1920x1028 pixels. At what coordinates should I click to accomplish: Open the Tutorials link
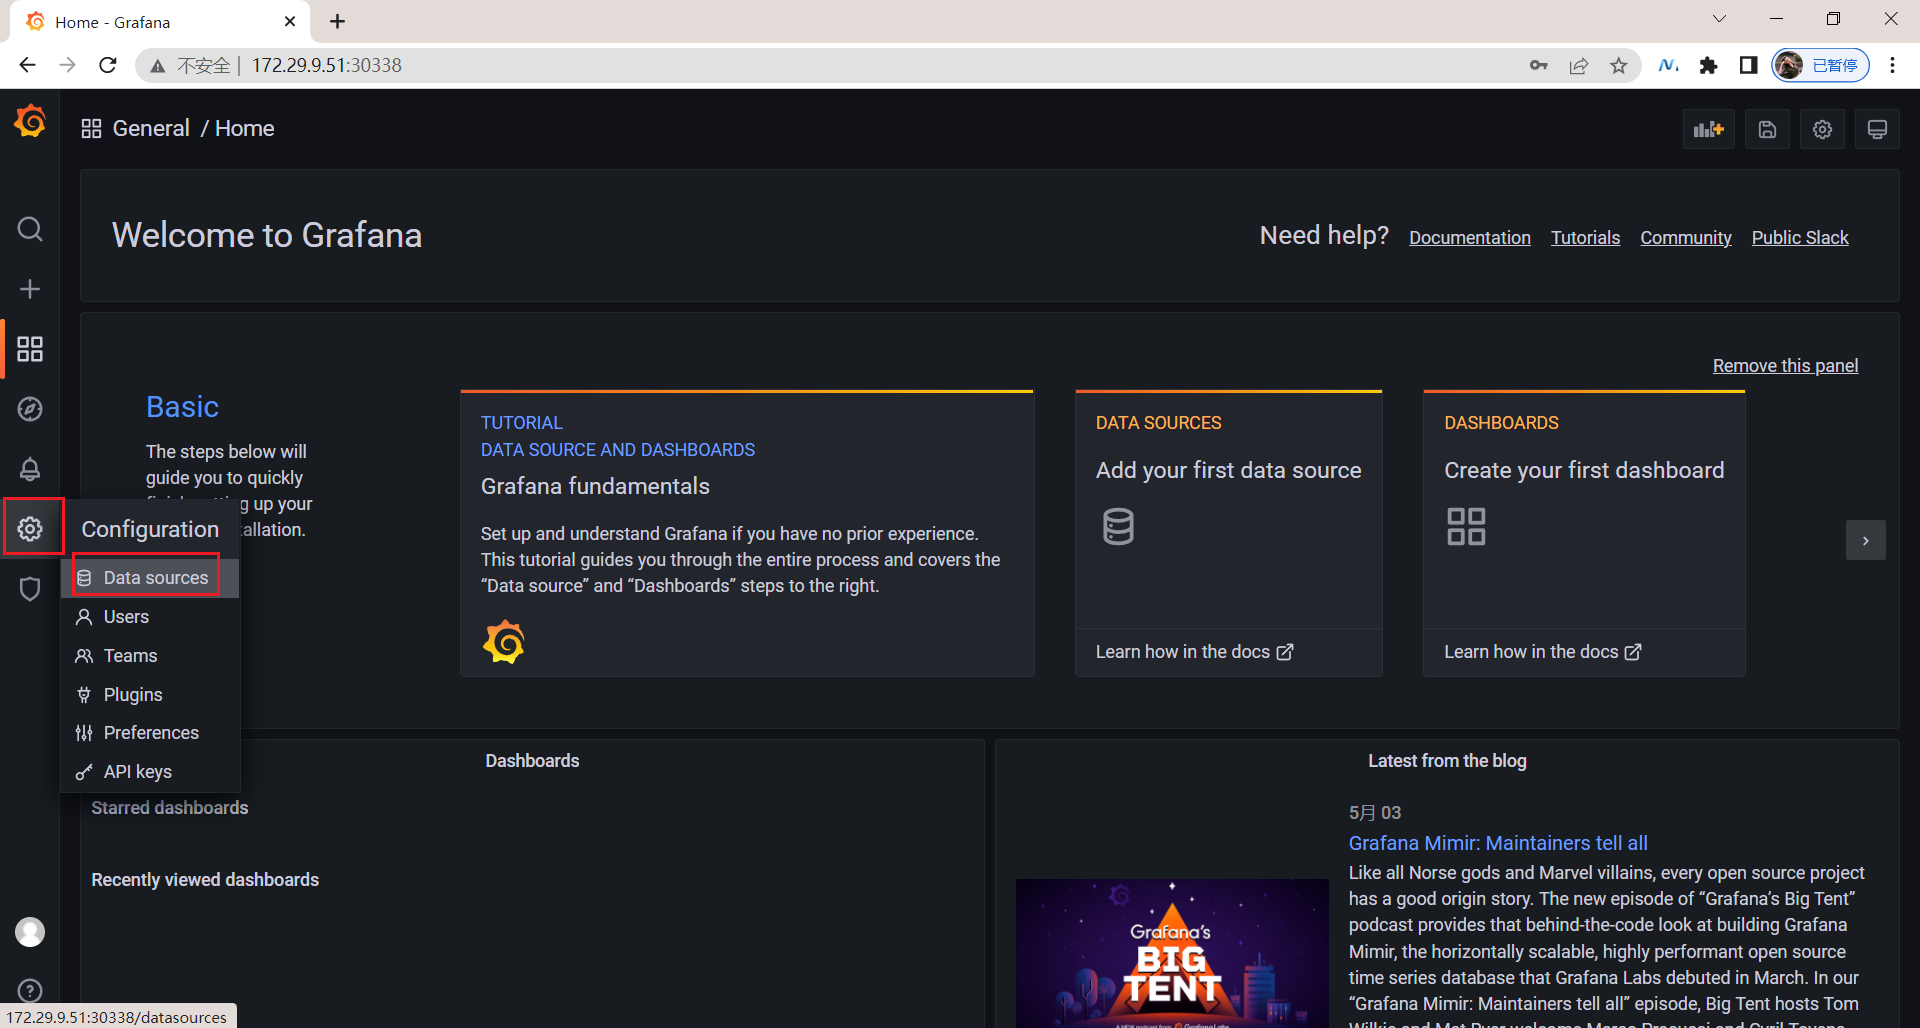(x=1585, y=238)
